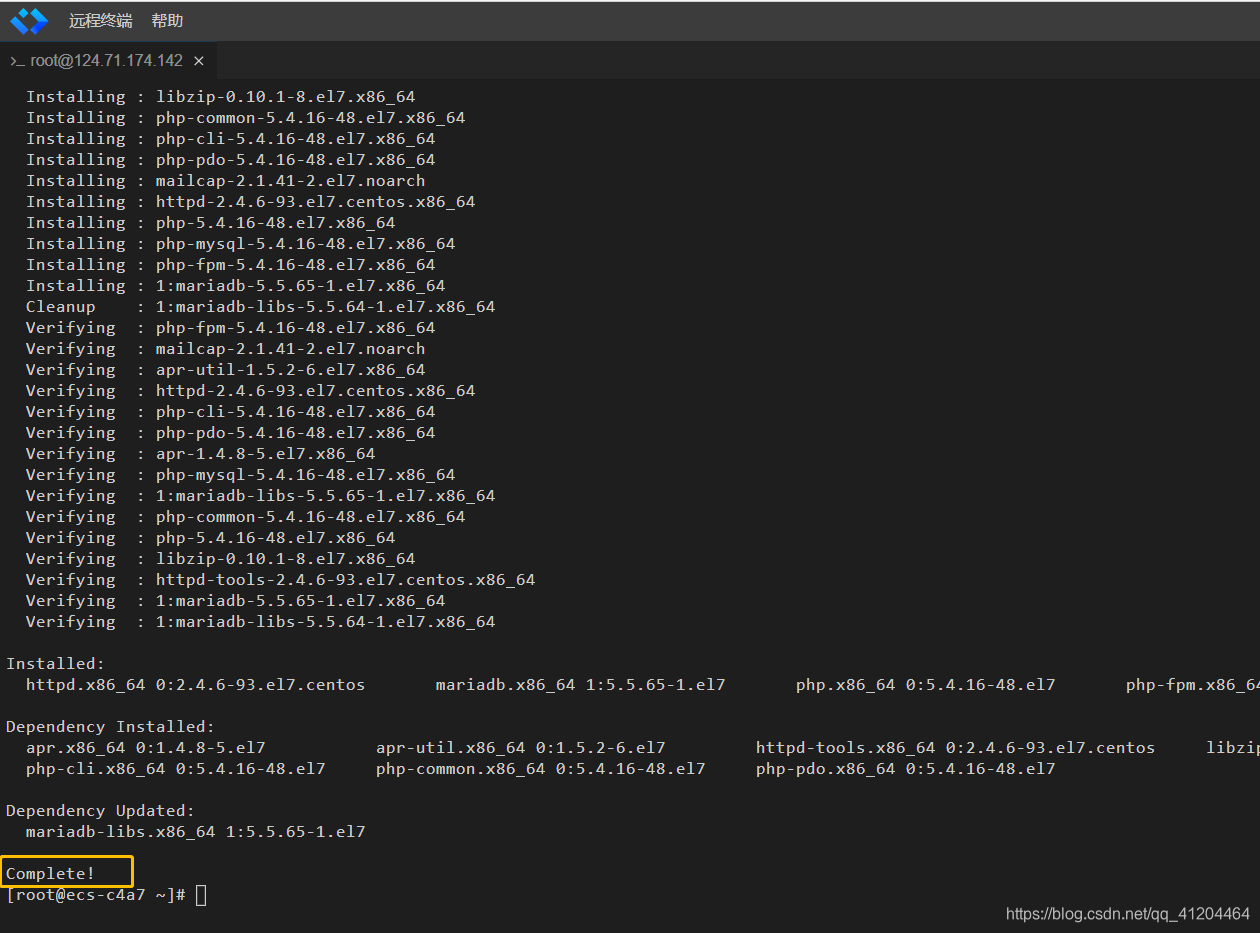Screen dimensions: 1260x933
Task: Click the 'Verifying : php-cli-5.4.16-48.el7.x86_64' line
Action: [x=230, y=412]
